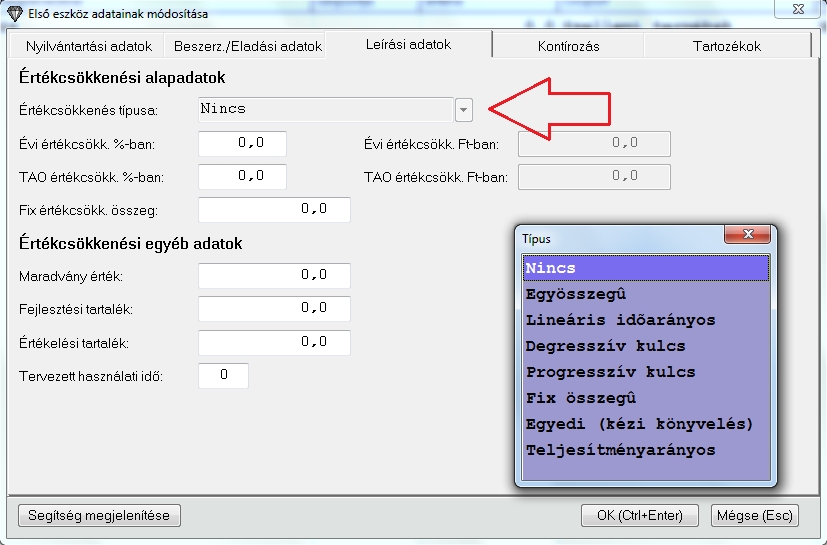The height and width of the screenshot is (545, 827).
Task: Click the Évi értékcsökk. %-ban input field
Action: click(x=242, y=144)
